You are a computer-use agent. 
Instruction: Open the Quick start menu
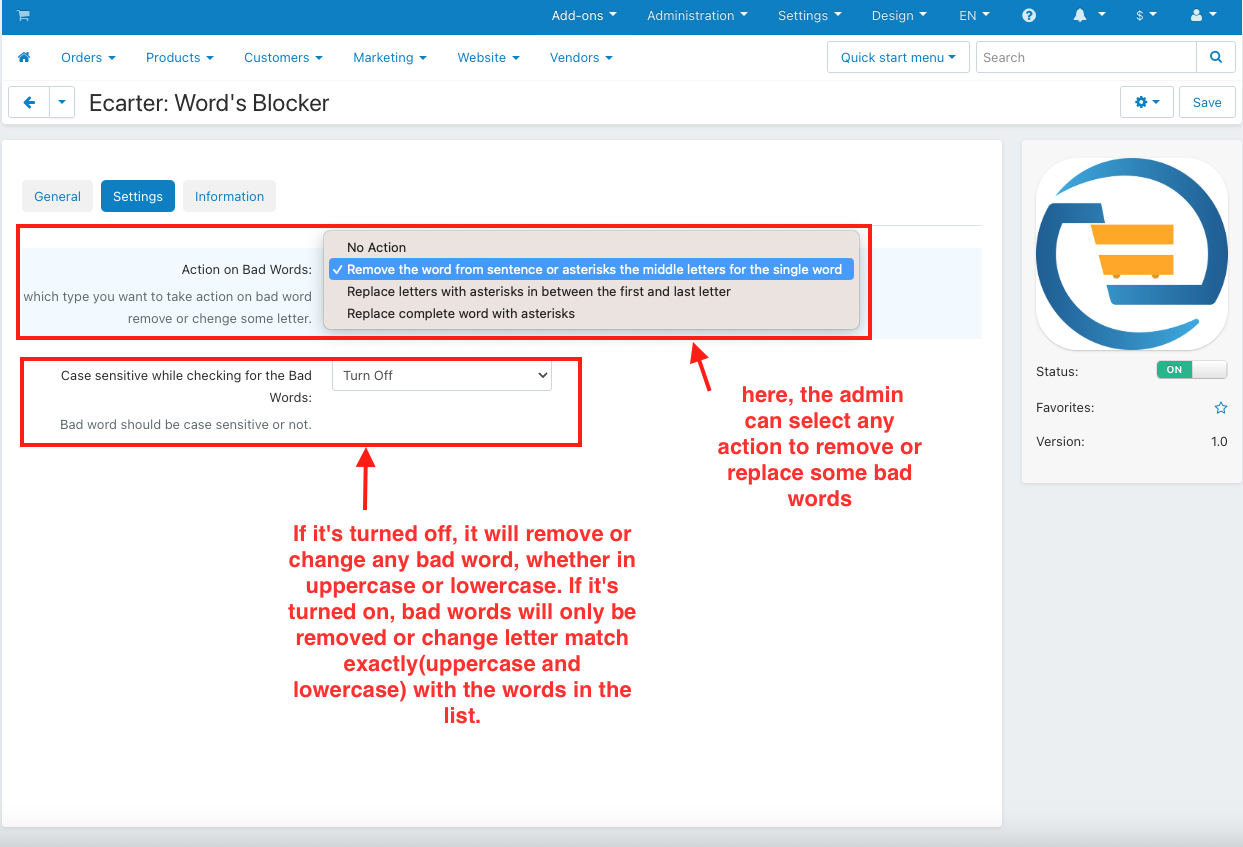[x=898, y=57]
